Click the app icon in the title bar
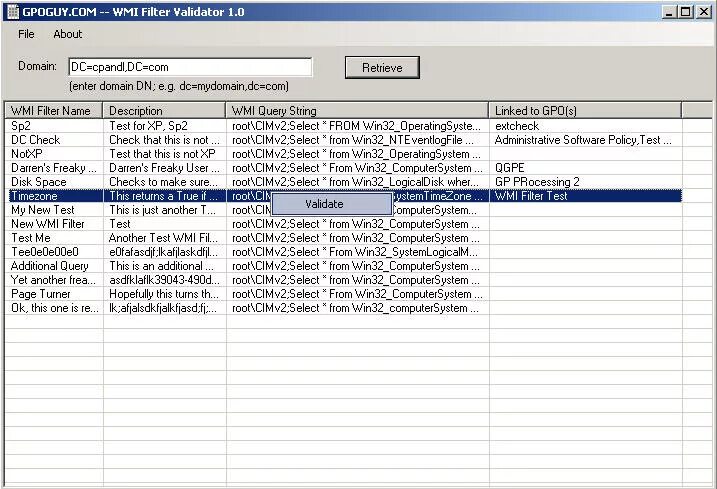The height and width of the screenshot is (489, 717). click(12, 12)
